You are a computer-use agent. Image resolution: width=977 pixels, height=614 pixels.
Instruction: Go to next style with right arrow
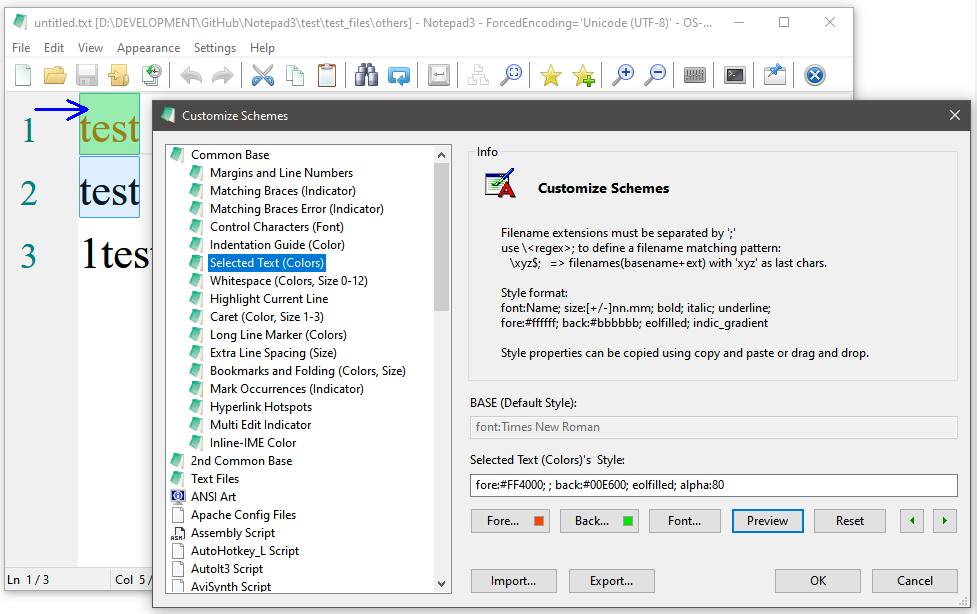pos(945,520)
